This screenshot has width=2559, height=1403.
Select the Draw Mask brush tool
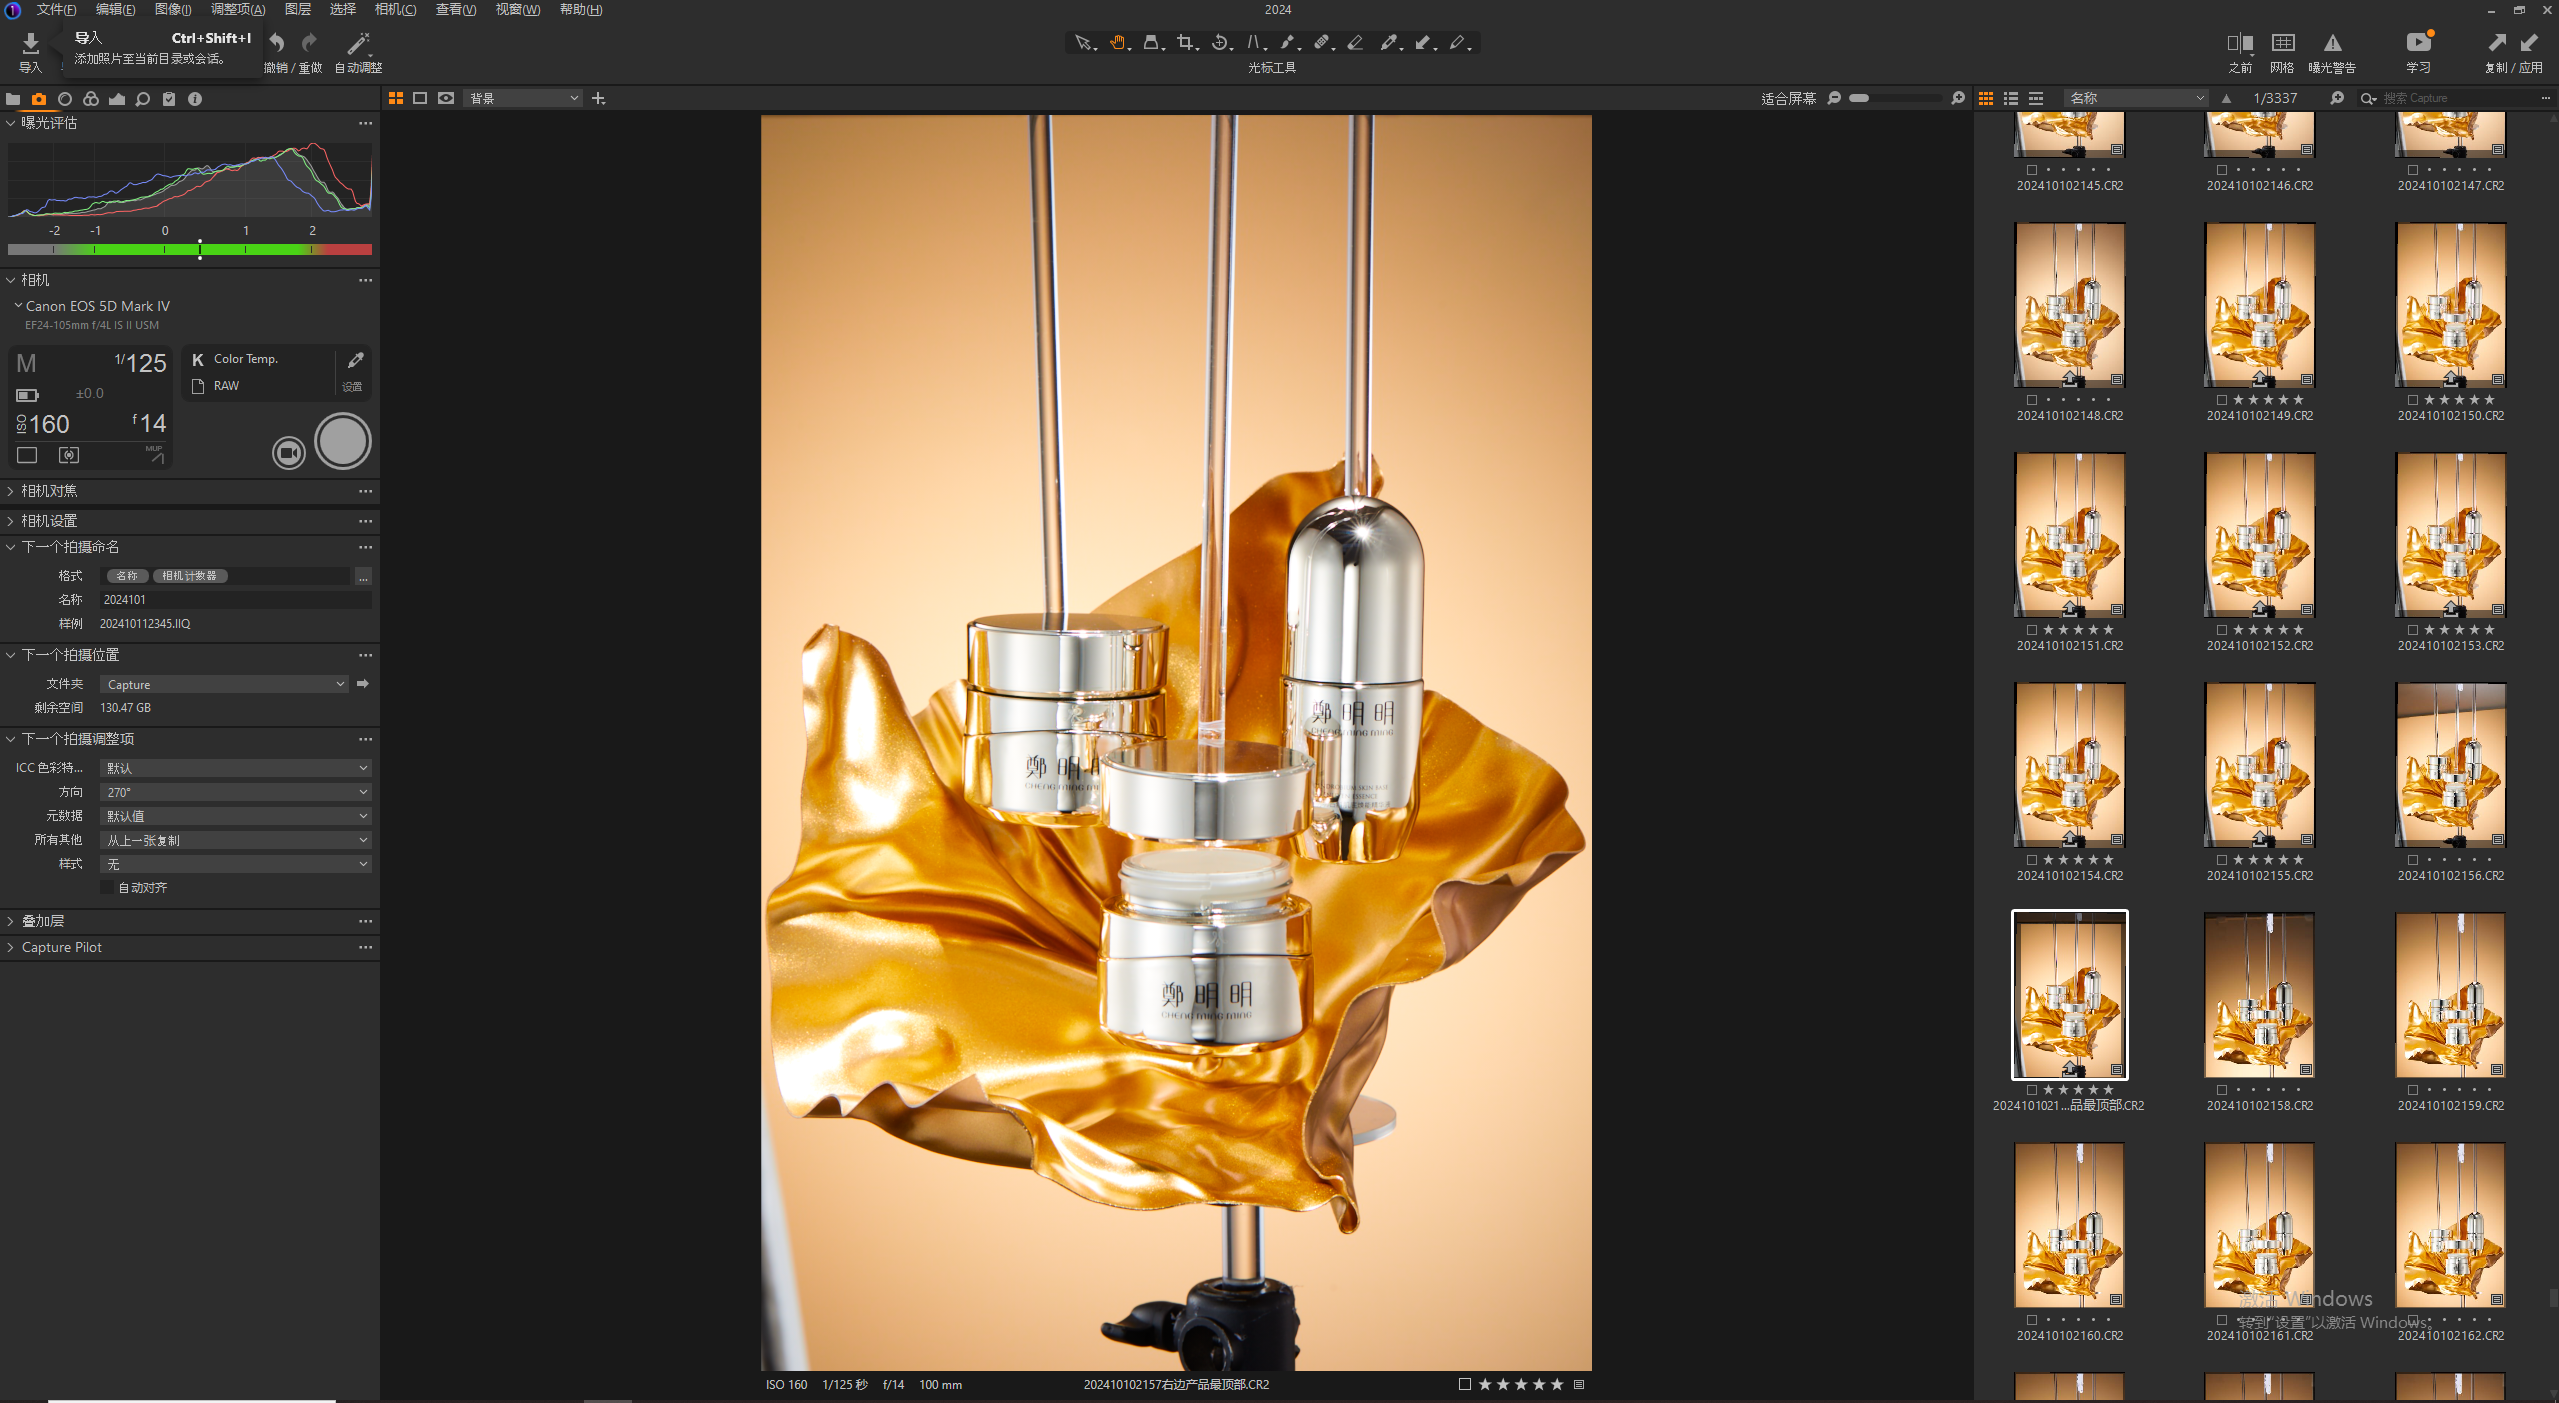pyautogui.click(x=1288, y=43)
